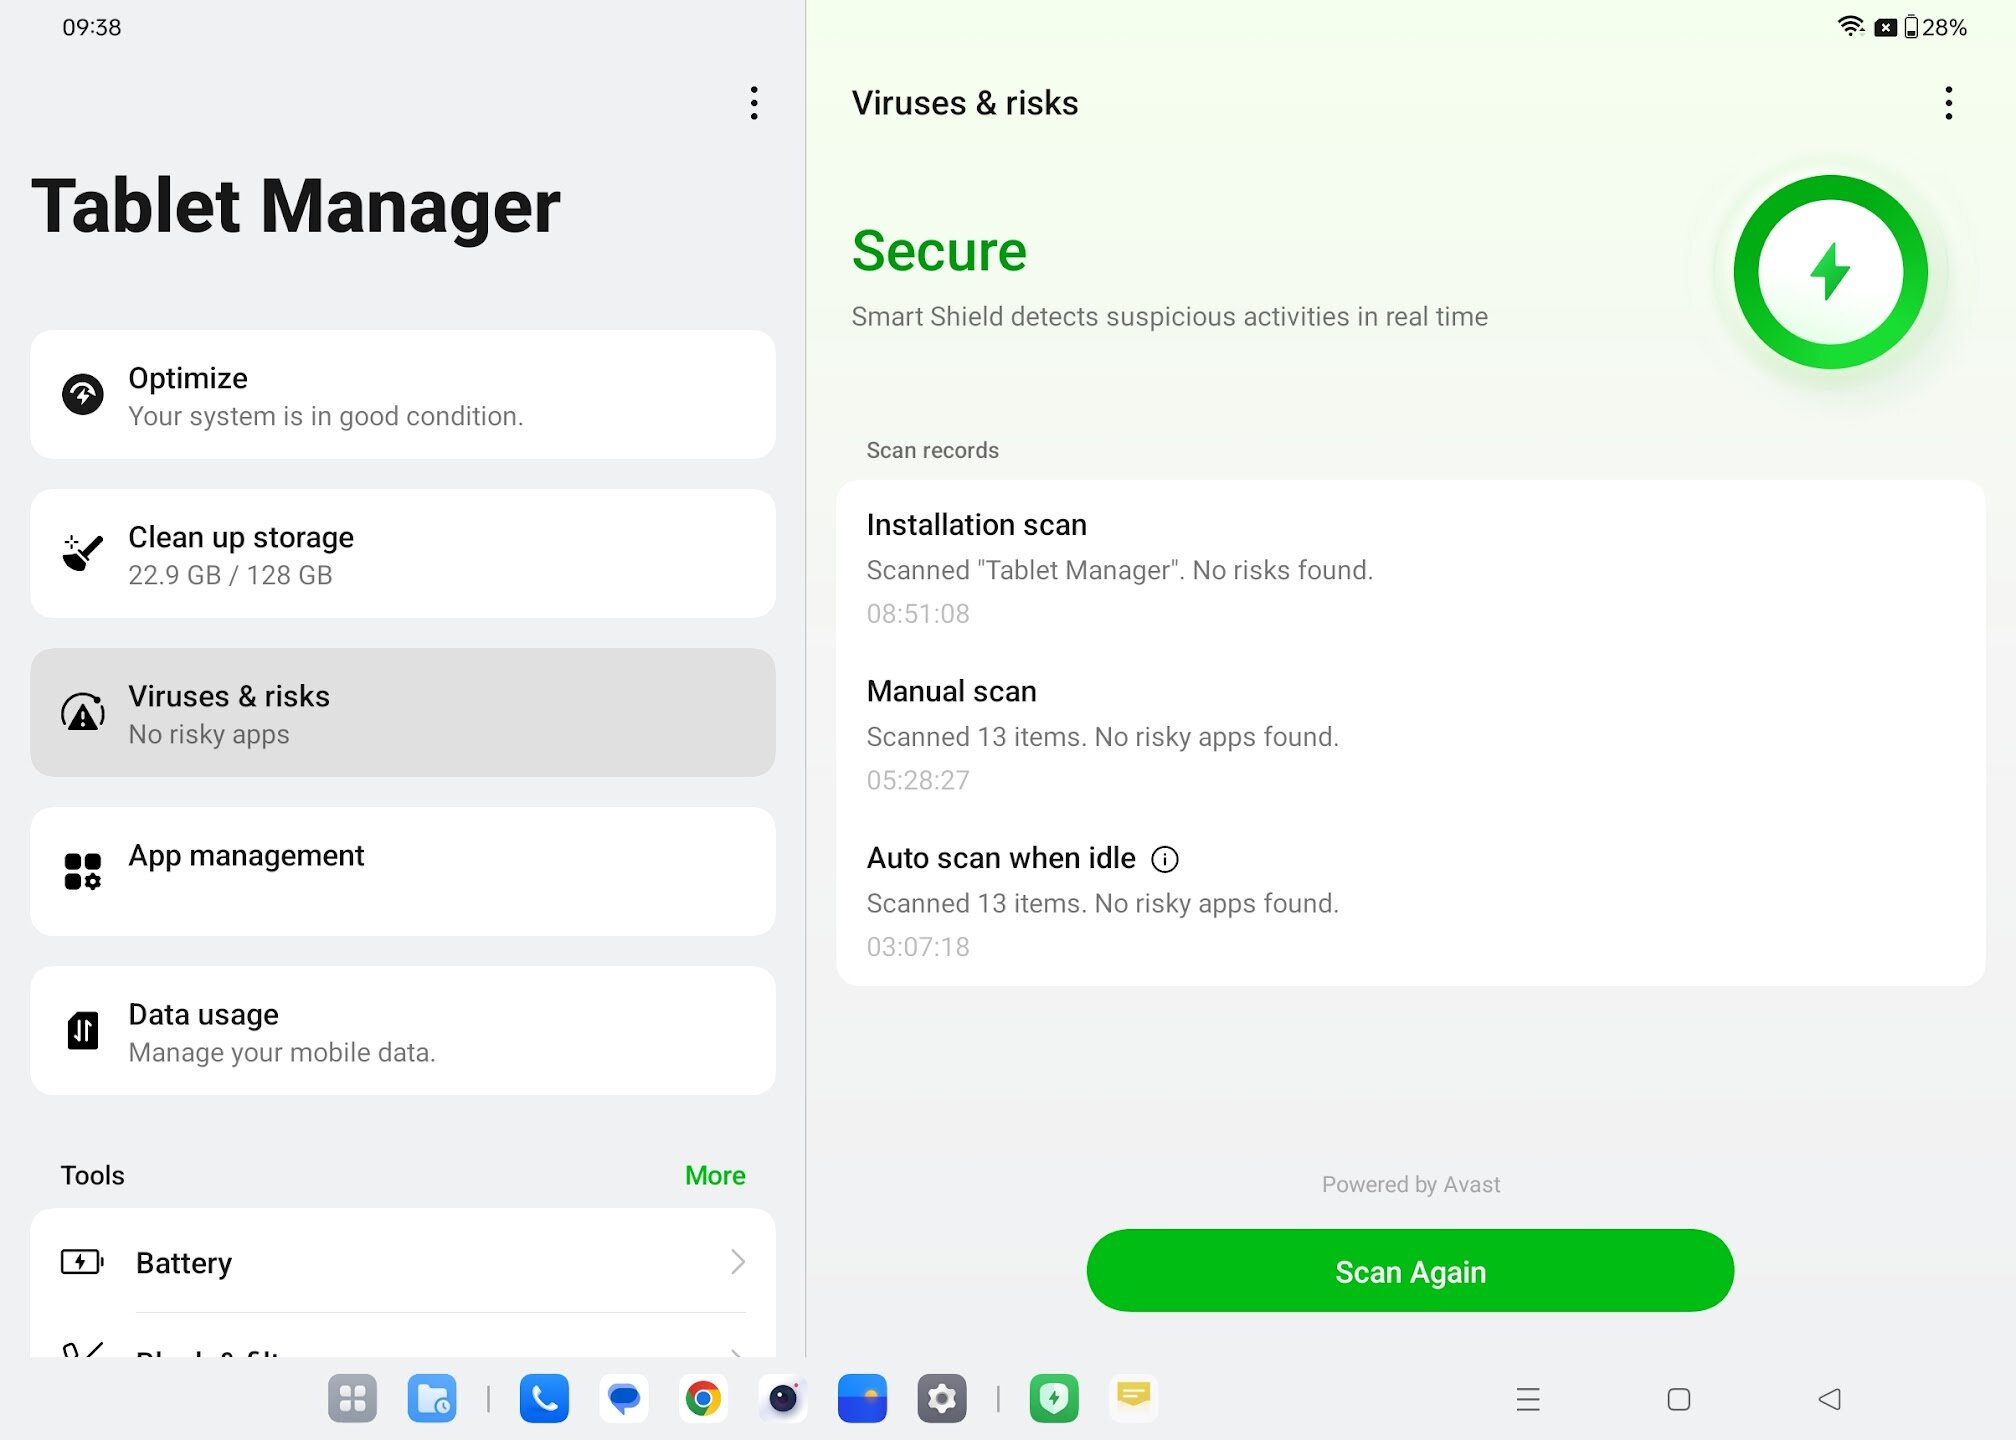The width and height of the screenshot is (2016, 1440).
Task: Tap the Data usage SIM icon
Action: tap(83, 1030)
